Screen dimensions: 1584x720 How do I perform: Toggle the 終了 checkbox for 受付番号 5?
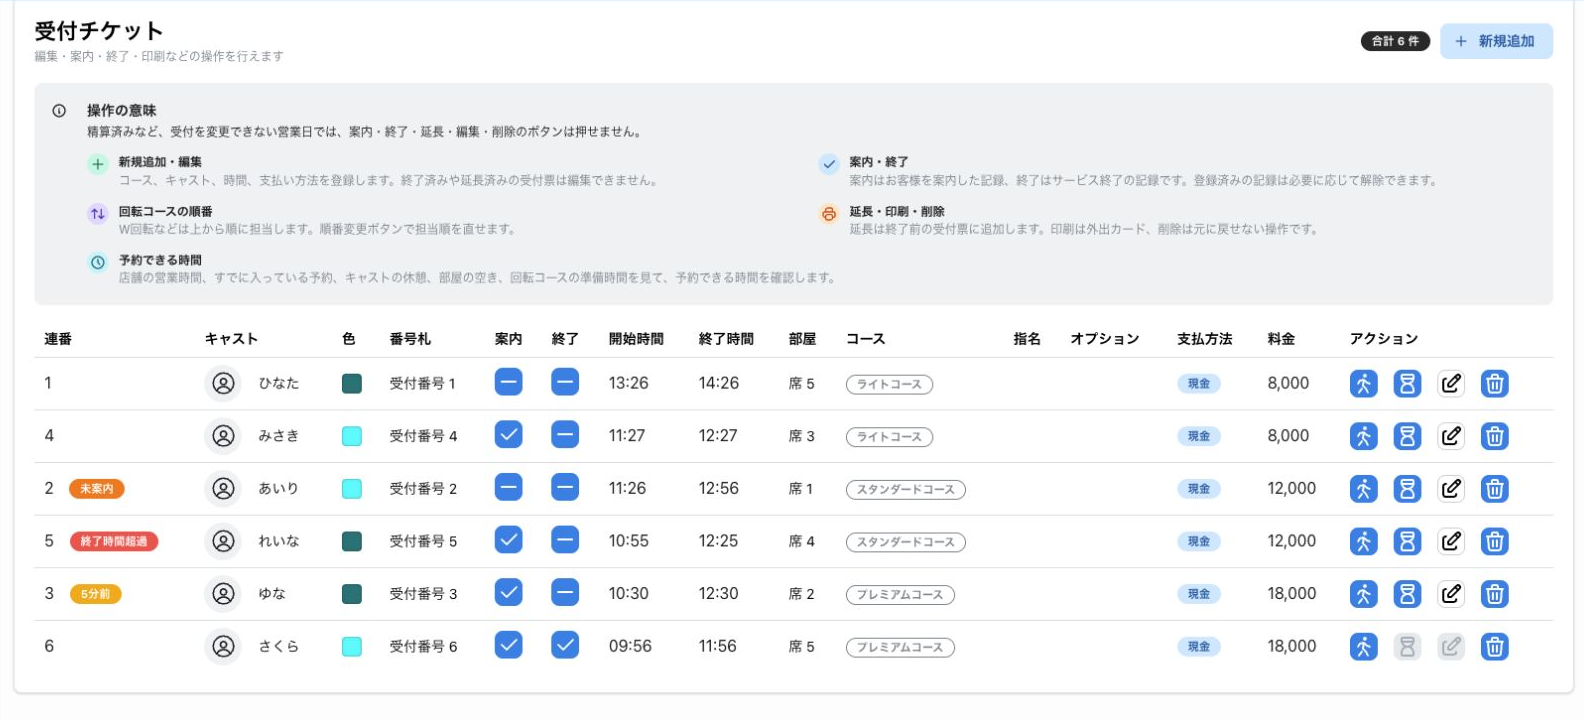(565, 540)
